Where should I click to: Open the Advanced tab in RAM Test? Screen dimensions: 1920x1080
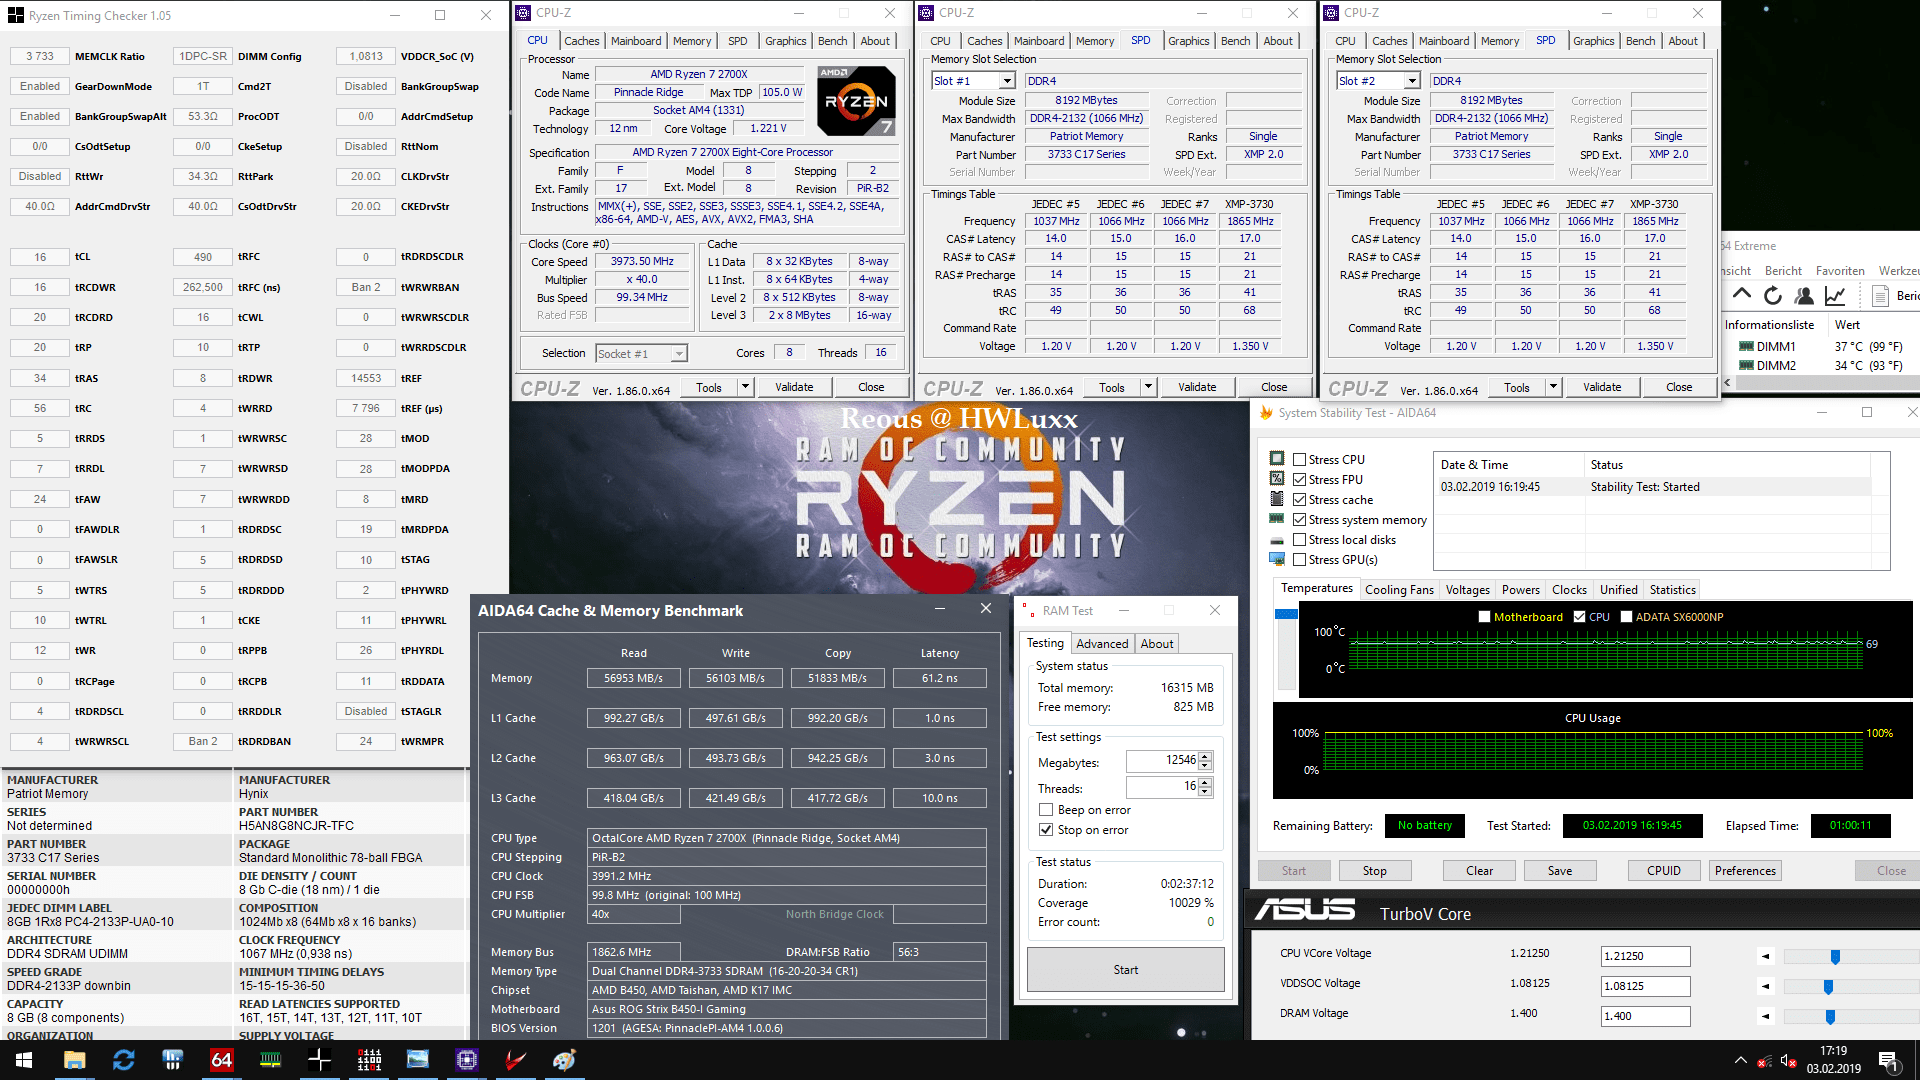[x=1102, y=644]
